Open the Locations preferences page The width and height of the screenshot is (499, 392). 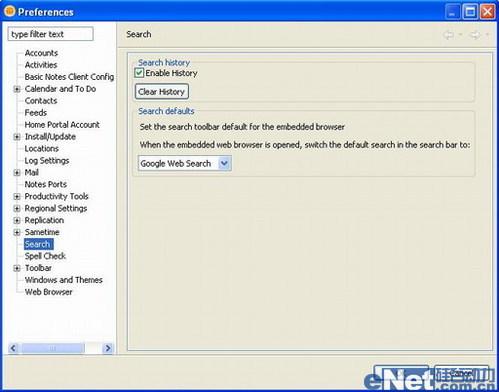(x=42, y=149)
